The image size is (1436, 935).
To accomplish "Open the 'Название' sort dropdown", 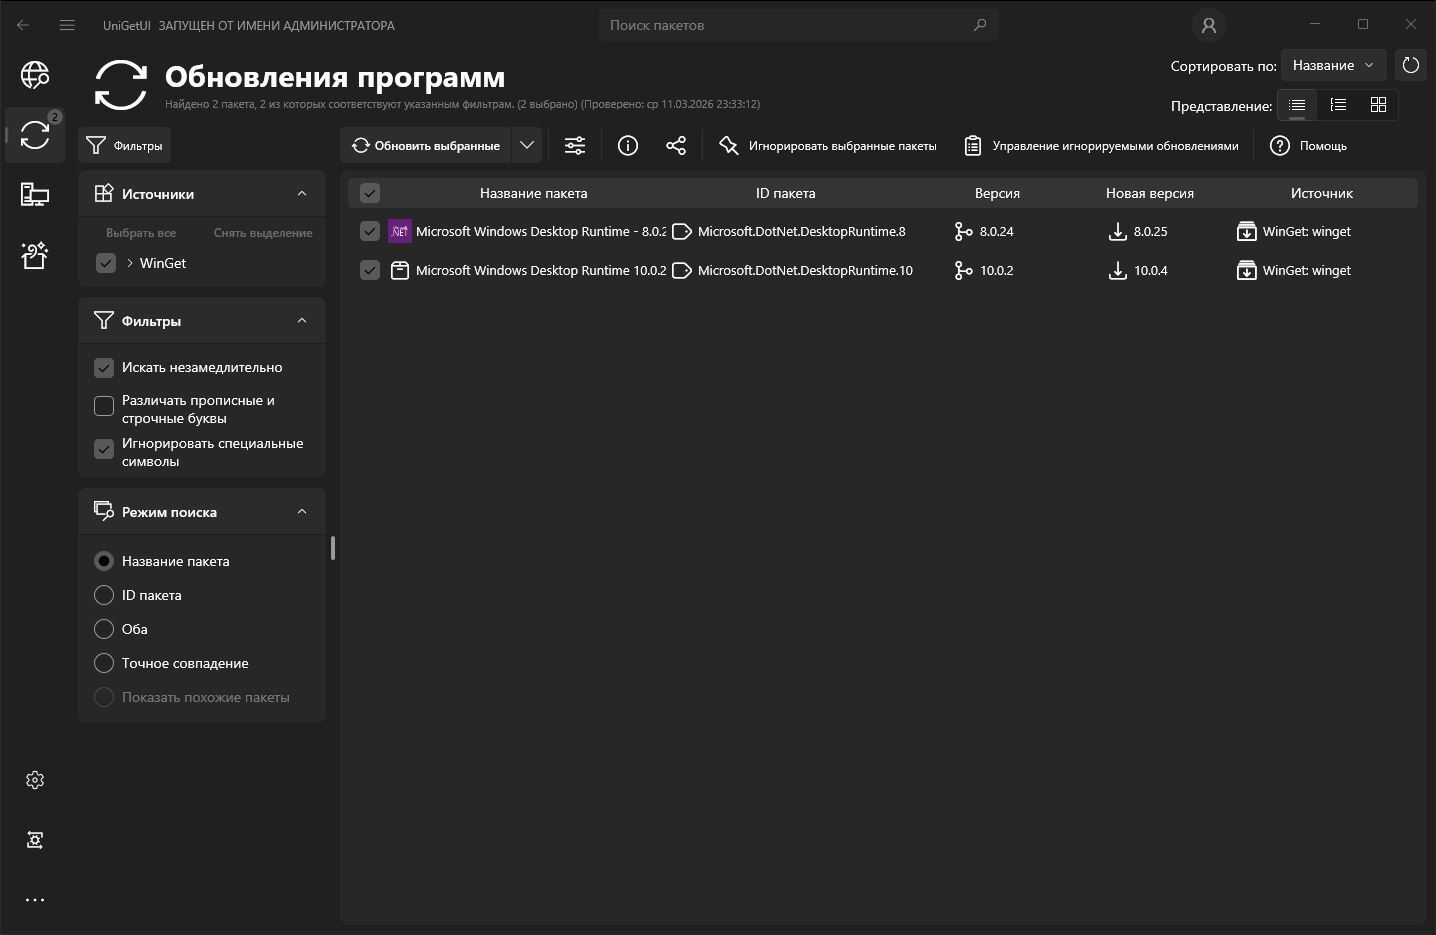I will pos(1333,65).
